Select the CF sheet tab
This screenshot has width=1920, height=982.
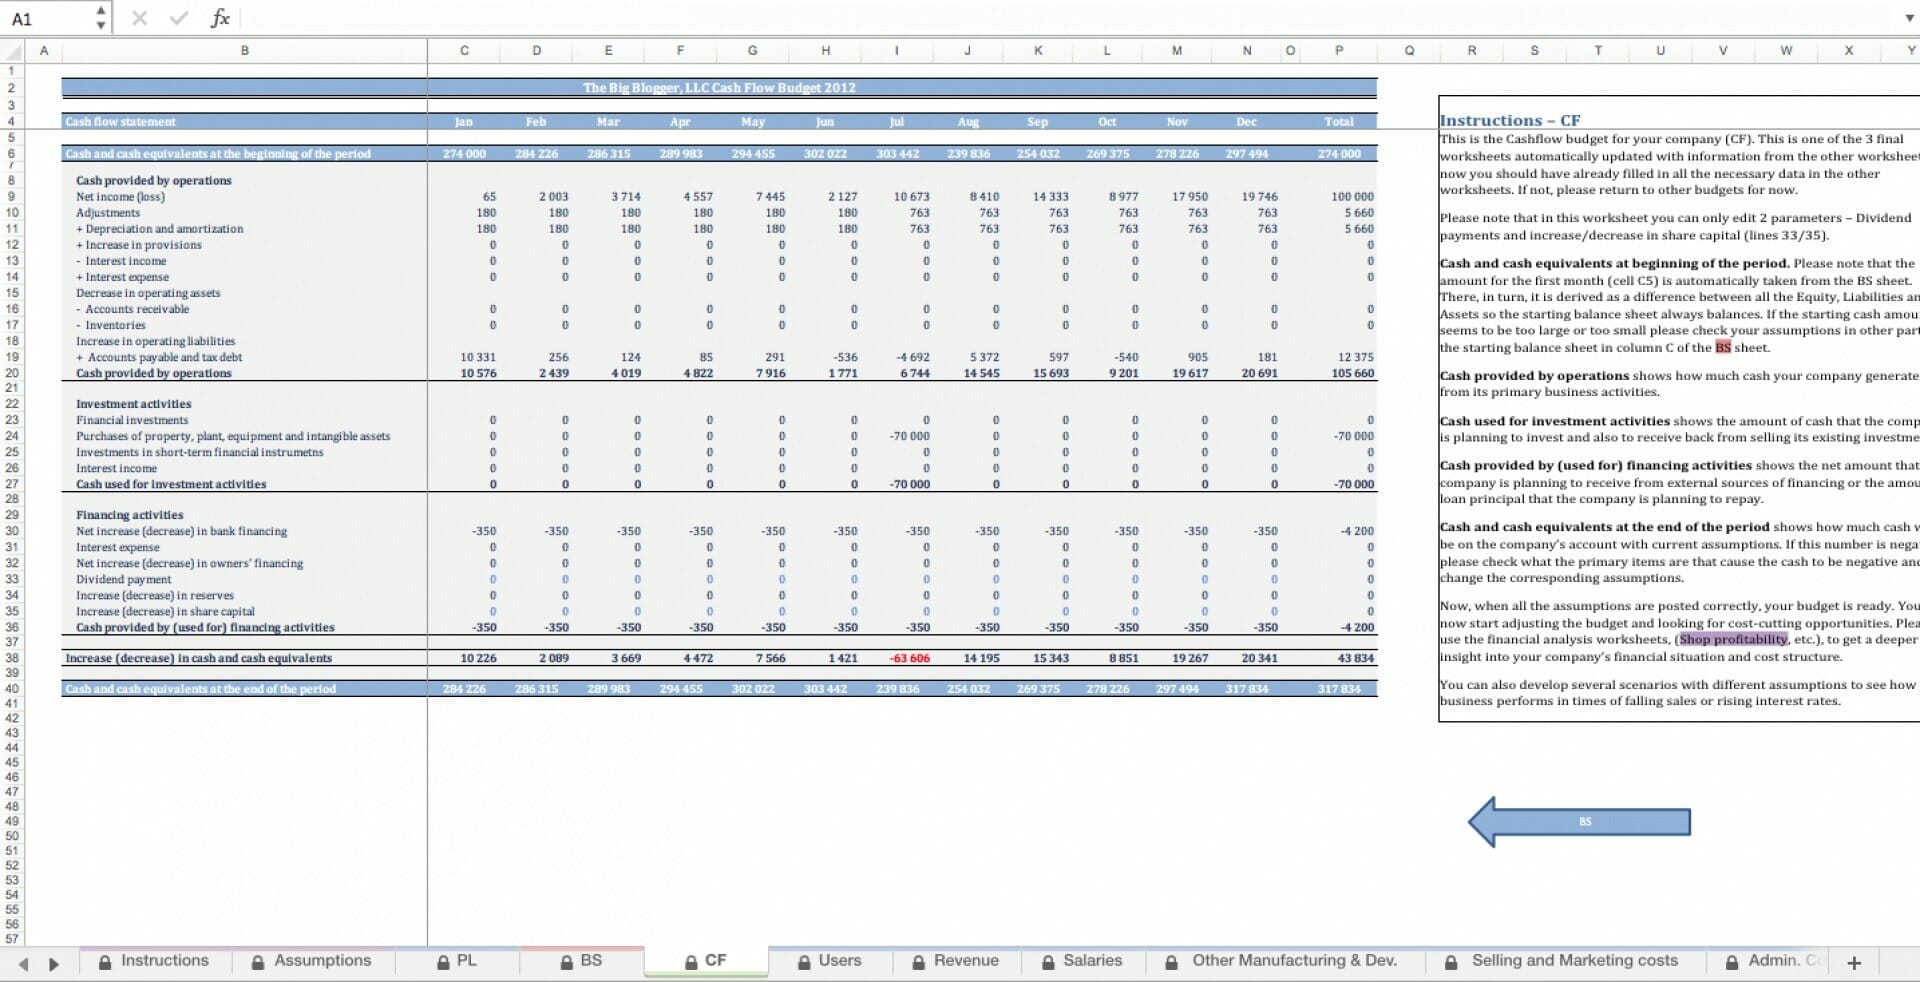(705, 960)
